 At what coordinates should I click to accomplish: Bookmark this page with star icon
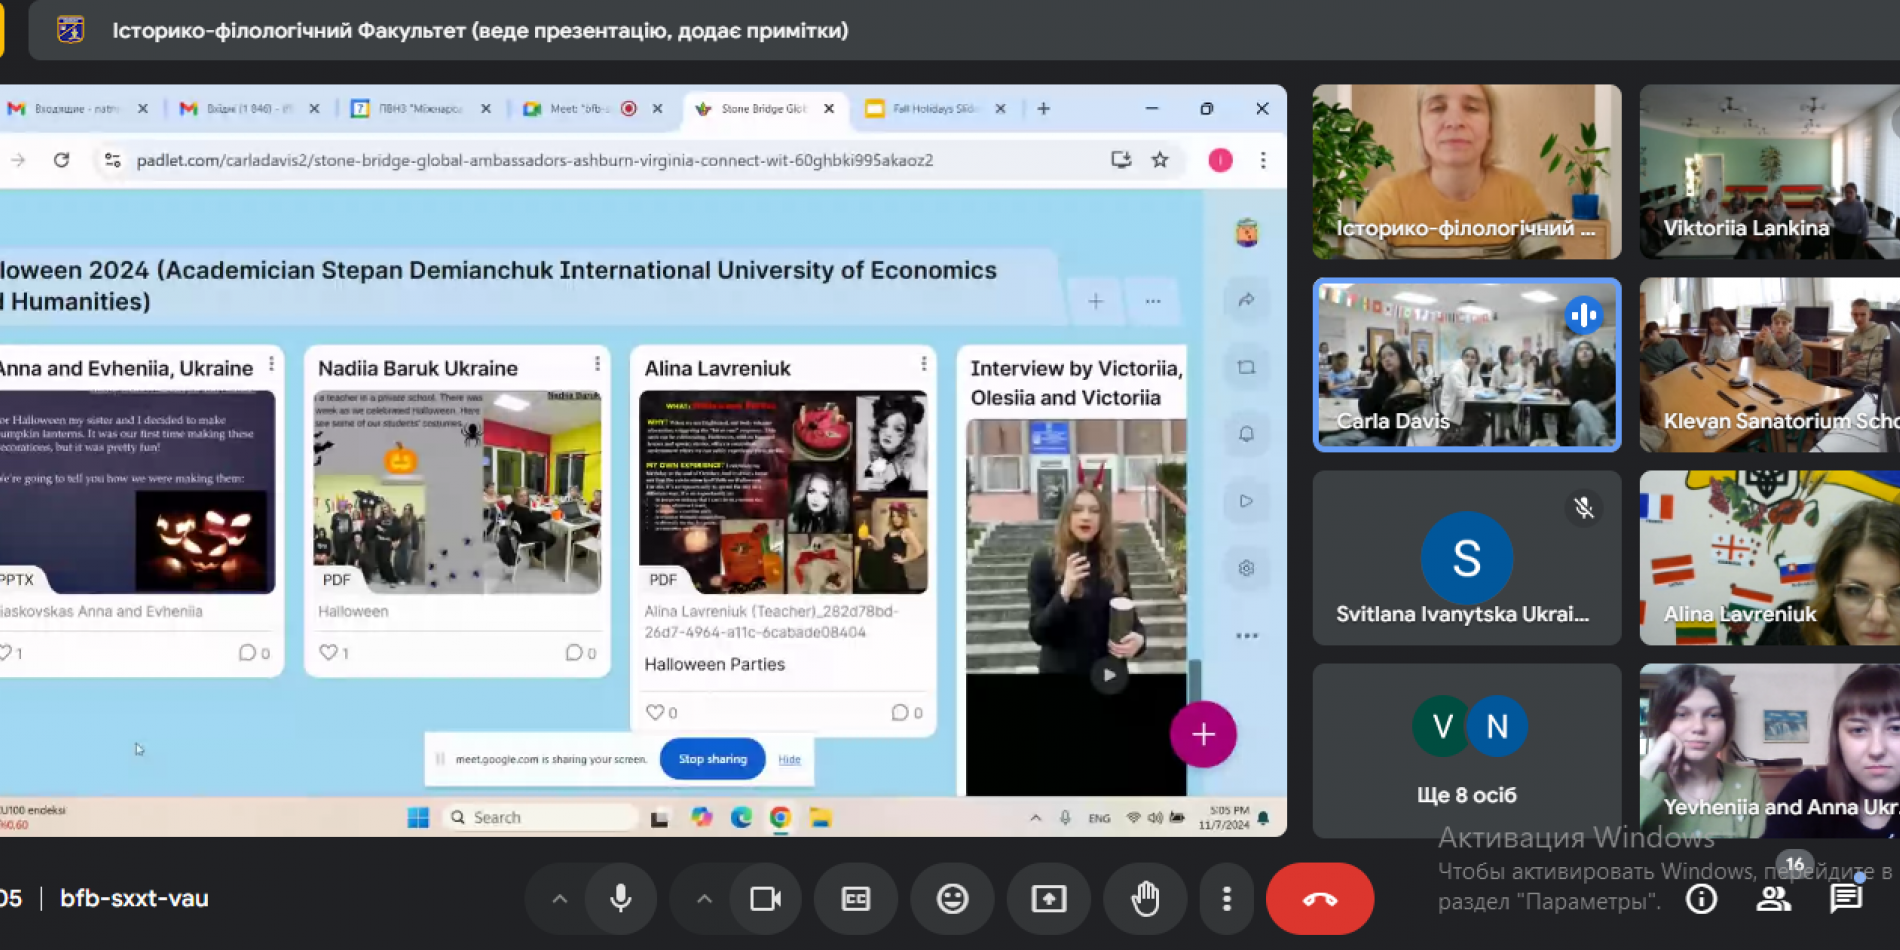1160,160
